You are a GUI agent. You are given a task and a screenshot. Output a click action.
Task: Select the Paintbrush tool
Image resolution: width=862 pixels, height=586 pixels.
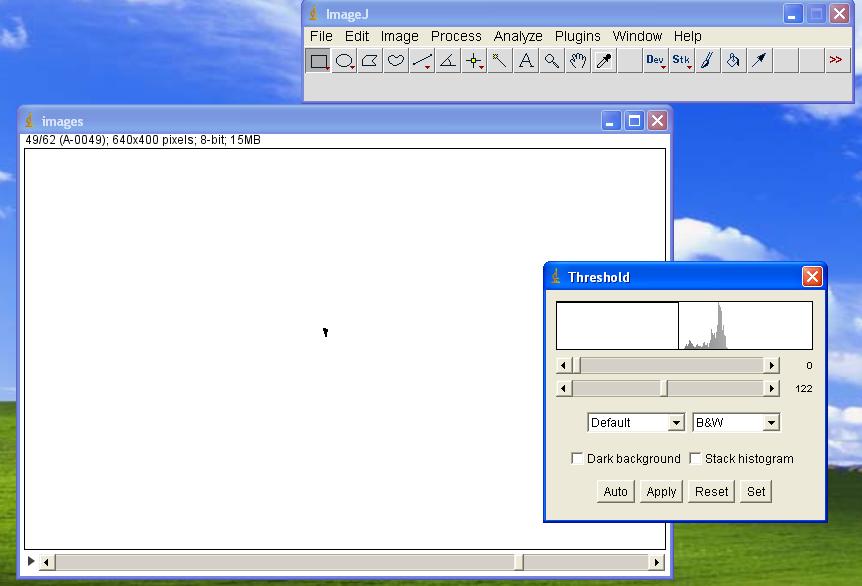pos(707,60)
